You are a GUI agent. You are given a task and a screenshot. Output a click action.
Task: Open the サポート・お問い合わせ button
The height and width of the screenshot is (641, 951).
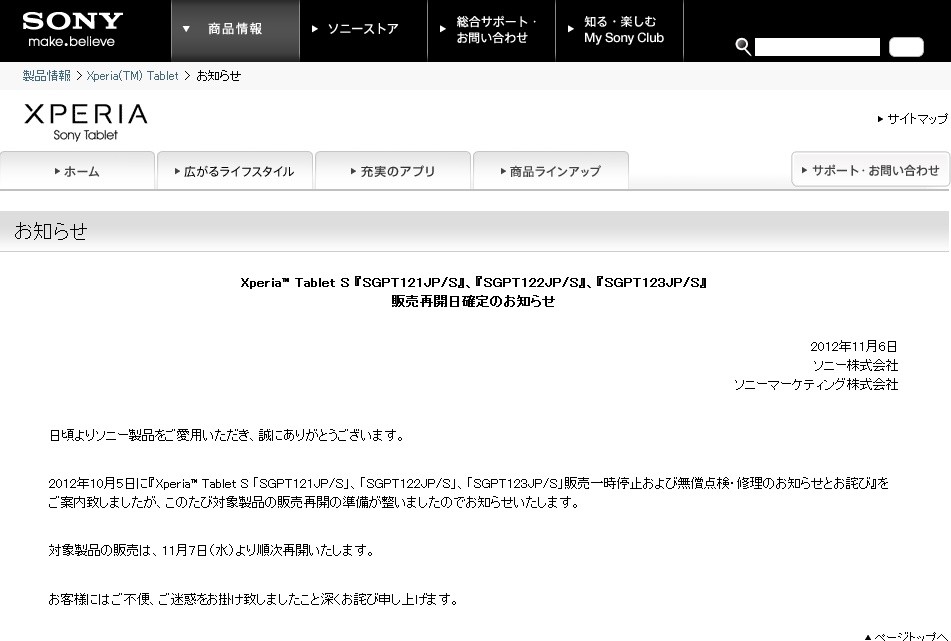click(x=870, y=170)
